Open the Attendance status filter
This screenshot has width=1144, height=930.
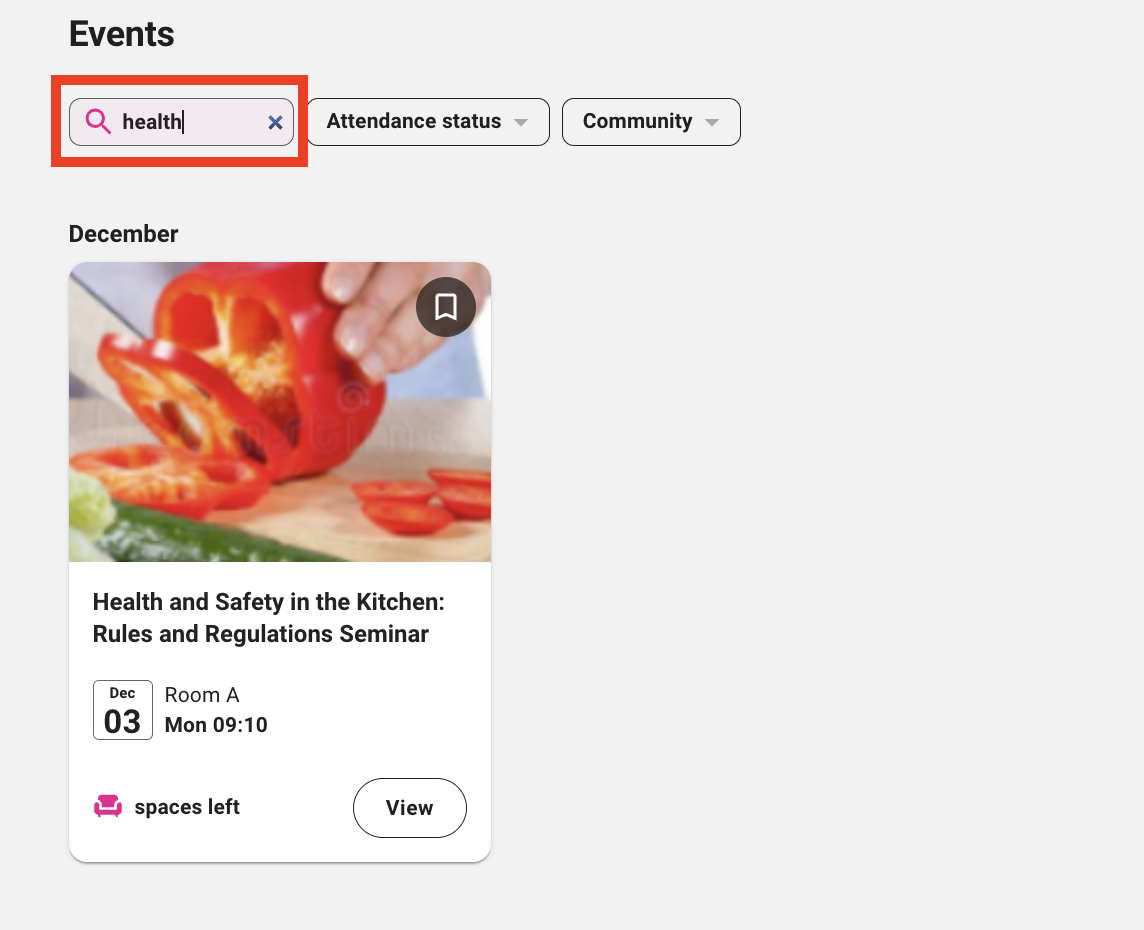pyautogui.click(x=414, y=122)
